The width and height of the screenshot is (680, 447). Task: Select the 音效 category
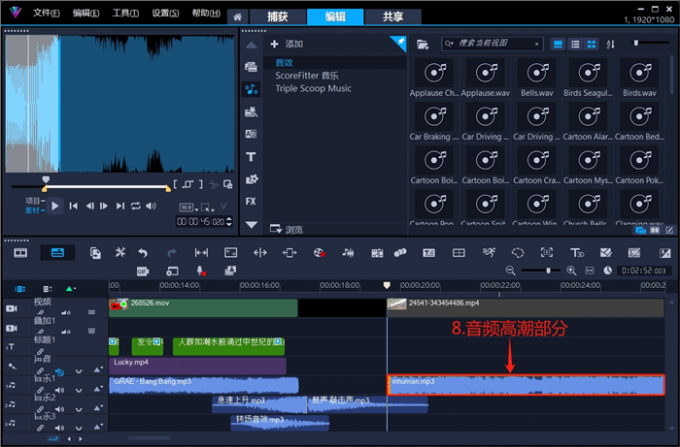coord(284,62)
